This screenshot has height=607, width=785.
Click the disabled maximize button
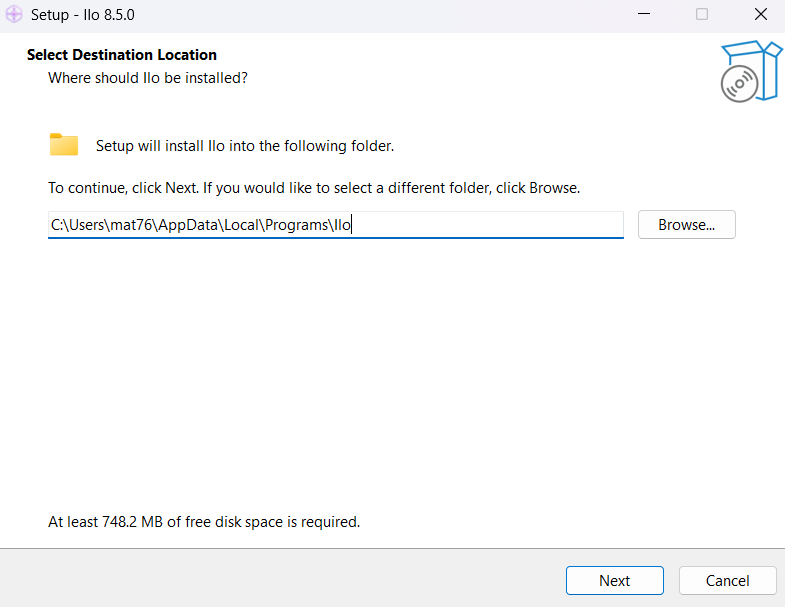[x=702, y=14]
